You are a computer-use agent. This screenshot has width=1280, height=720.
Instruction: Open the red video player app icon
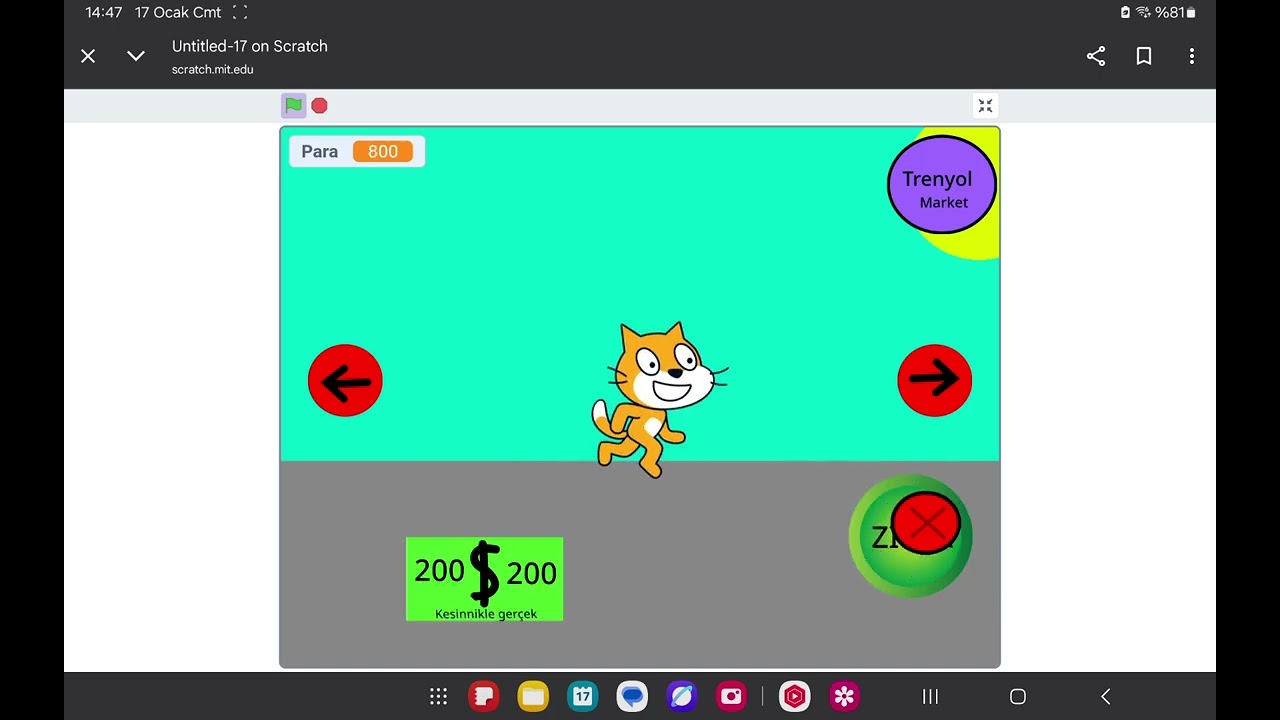coord(795,696)
